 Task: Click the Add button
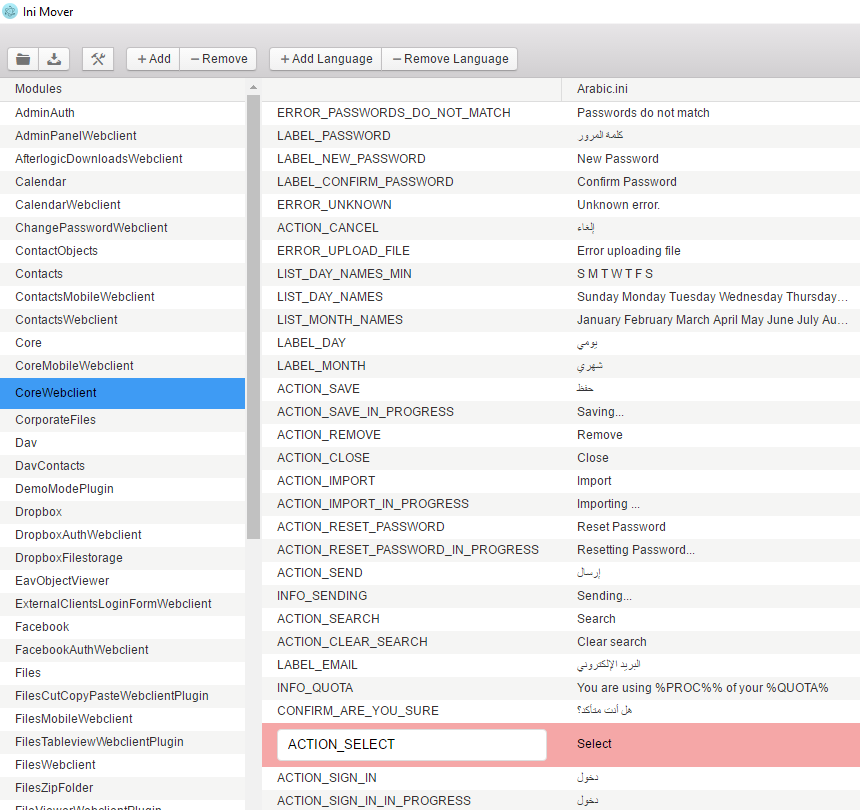154,59
